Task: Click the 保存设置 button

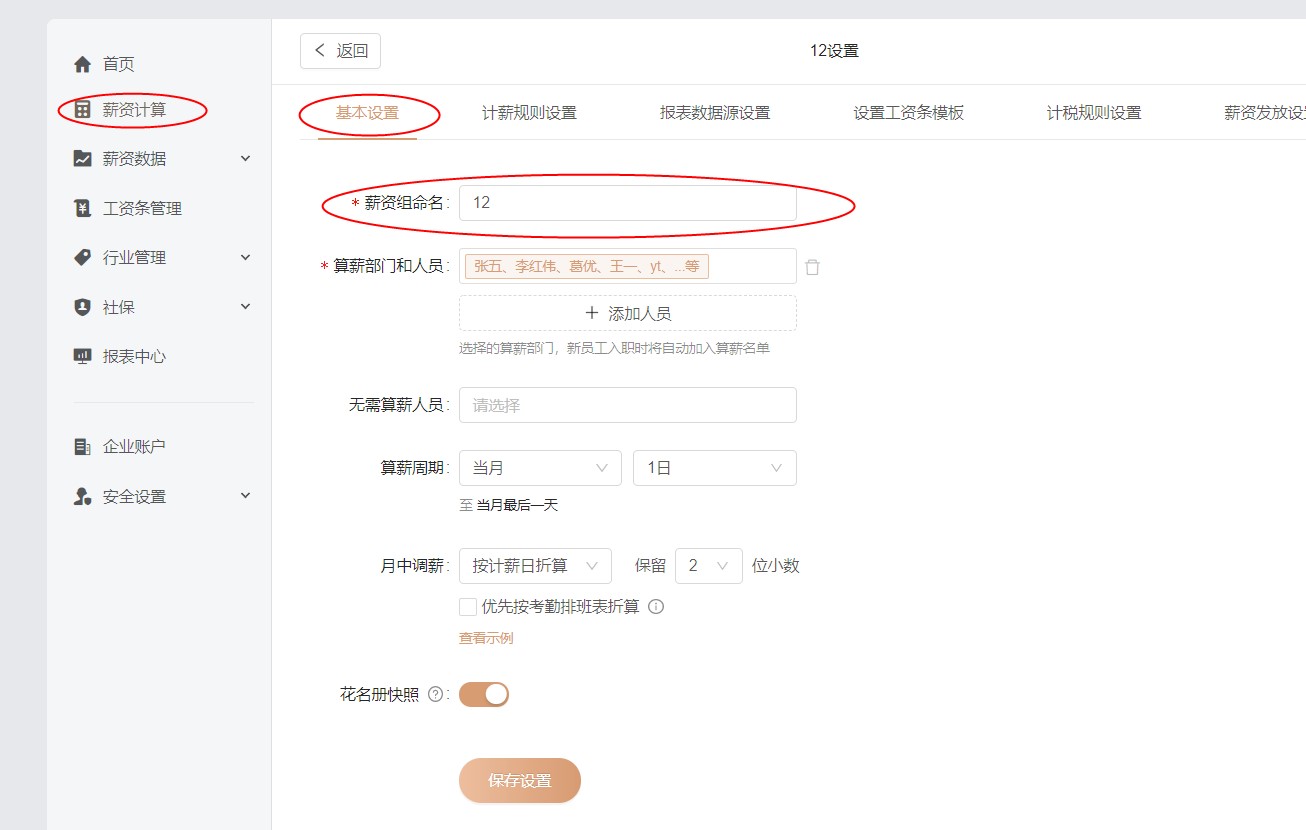Action: [519, 781]
